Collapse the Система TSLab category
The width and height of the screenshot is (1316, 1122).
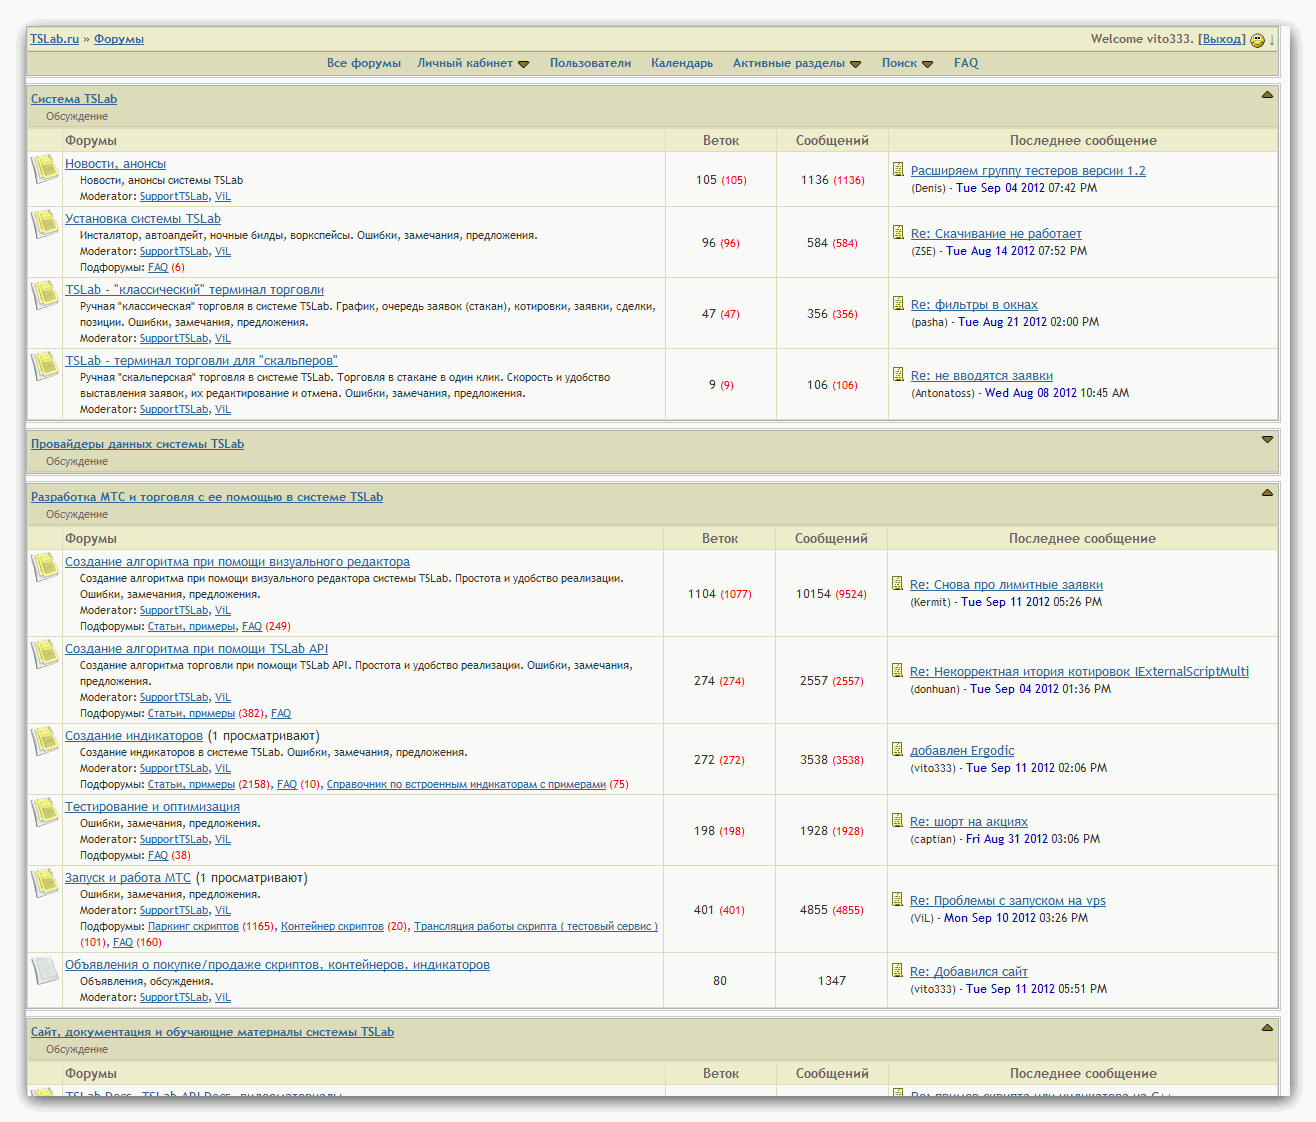click(x=1267, y=95)
